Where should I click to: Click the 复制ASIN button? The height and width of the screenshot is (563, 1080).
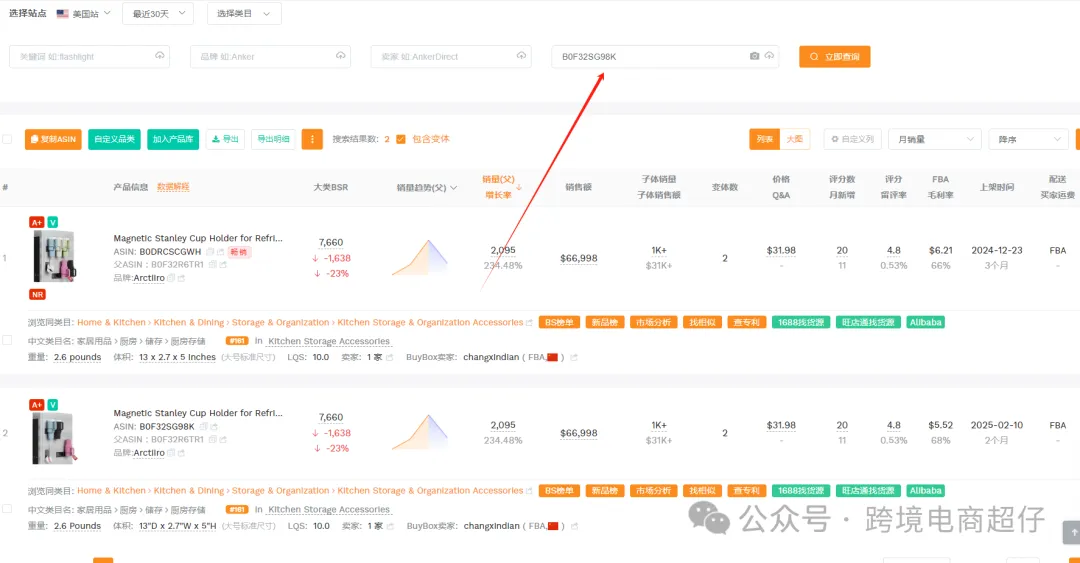(x=53, y=139)
